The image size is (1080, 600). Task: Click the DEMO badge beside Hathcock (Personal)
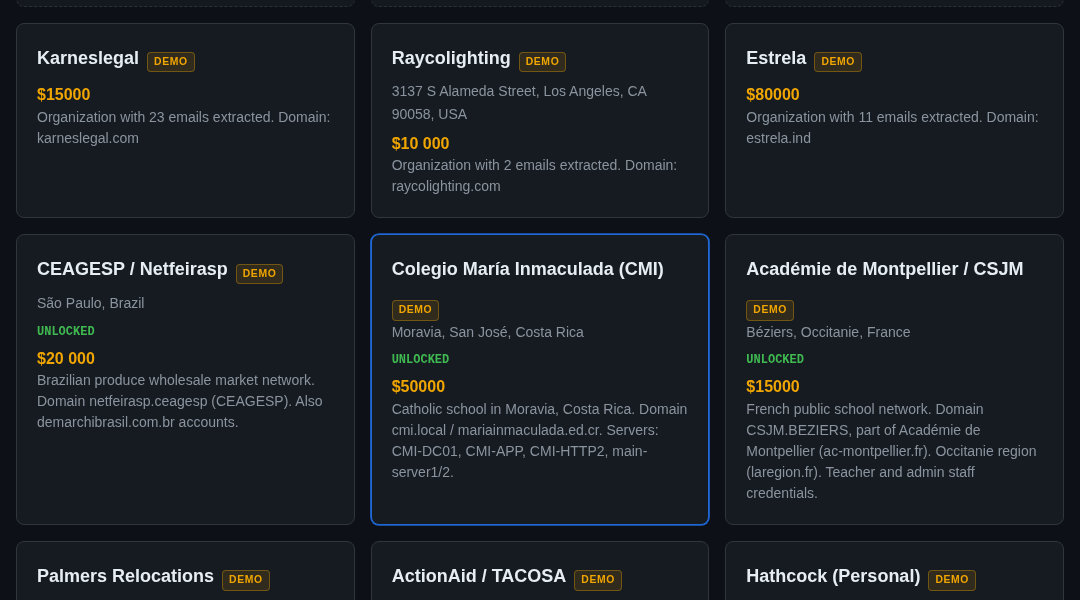click(x=952, y=580)
